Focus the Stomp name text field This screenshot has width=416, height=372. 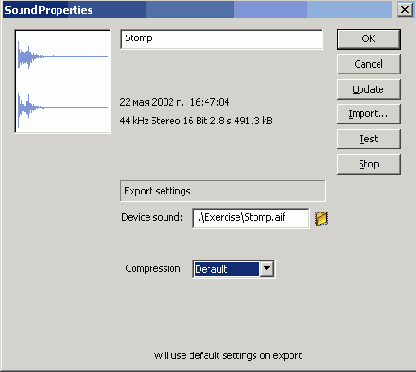click(221, 39)
